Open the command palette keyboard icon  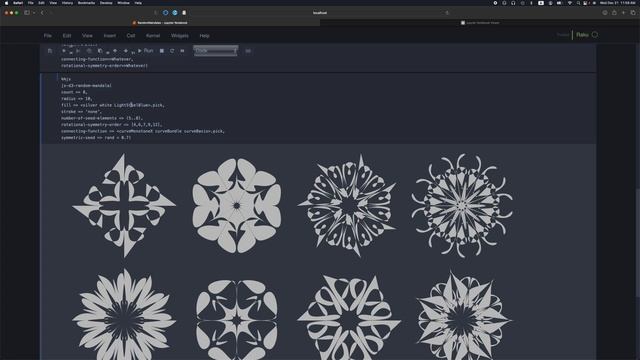[248, 51]
